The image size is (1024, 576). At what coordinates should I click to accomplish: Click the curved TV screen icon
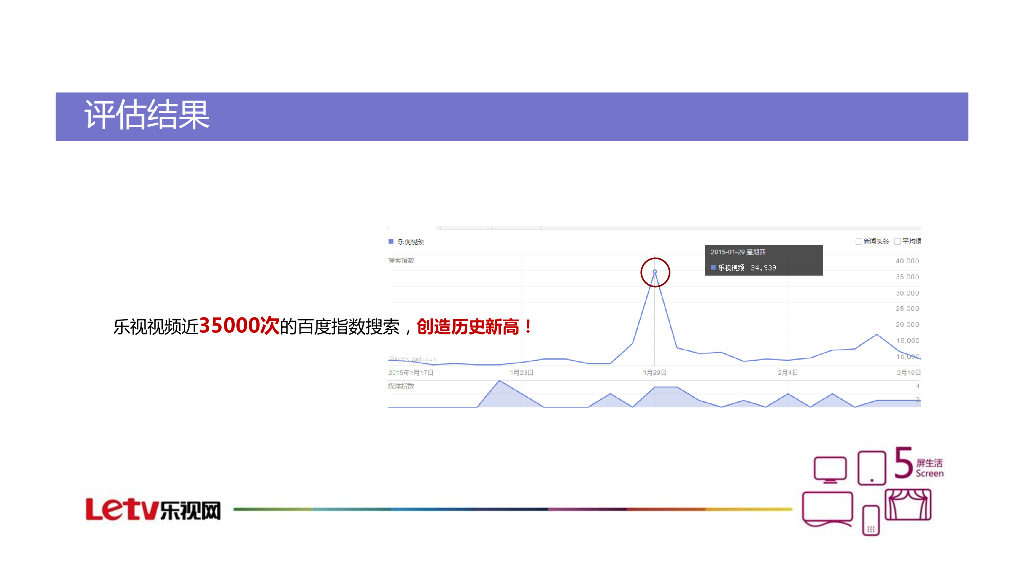[x=827, y=509]
